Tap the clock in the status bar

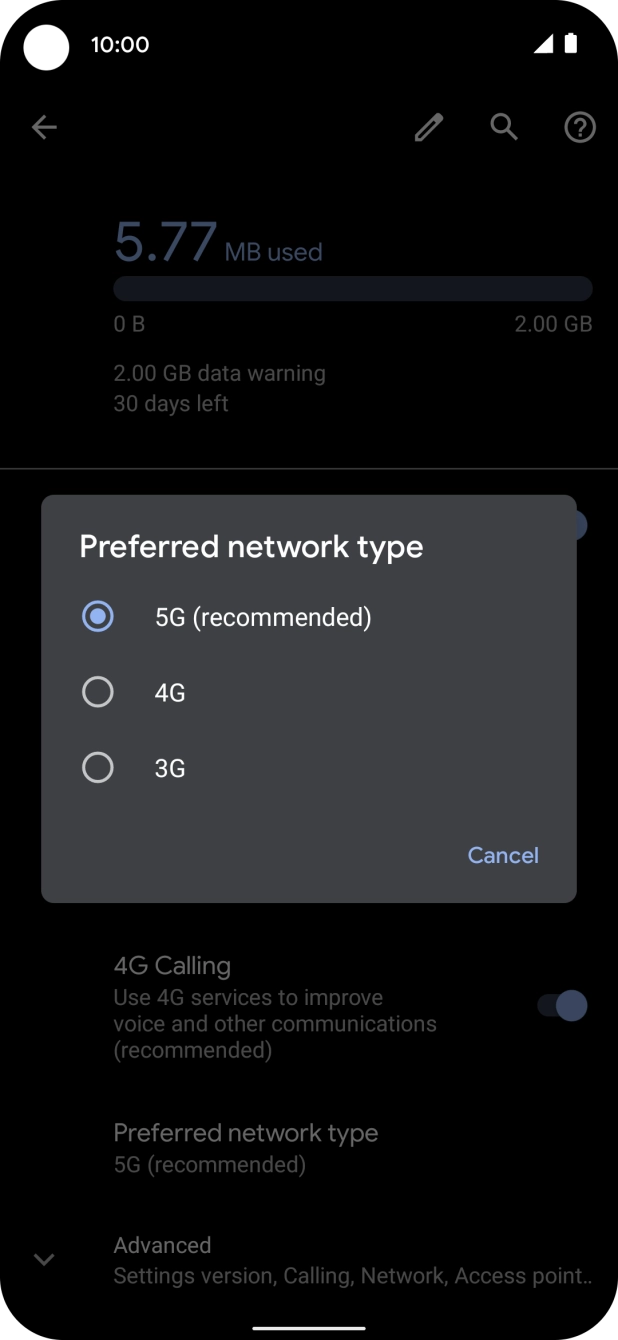pyautogui.click(x=120, y=44)
